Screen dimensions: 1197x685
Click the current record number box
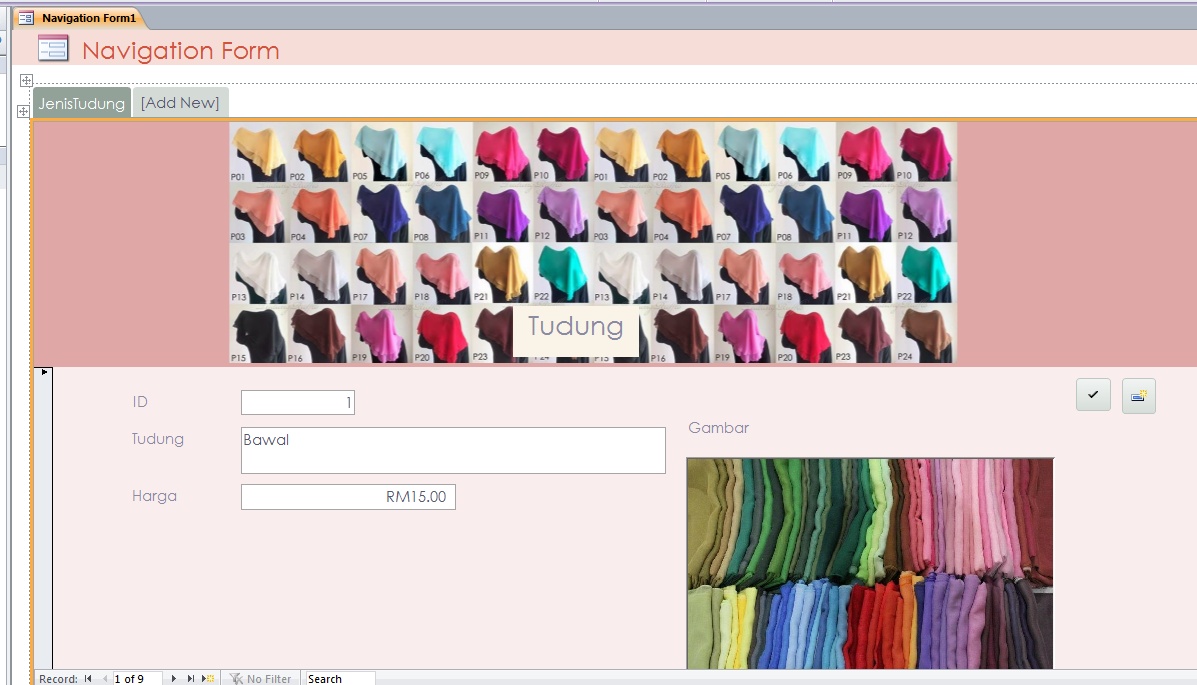(x=137, y=678)
